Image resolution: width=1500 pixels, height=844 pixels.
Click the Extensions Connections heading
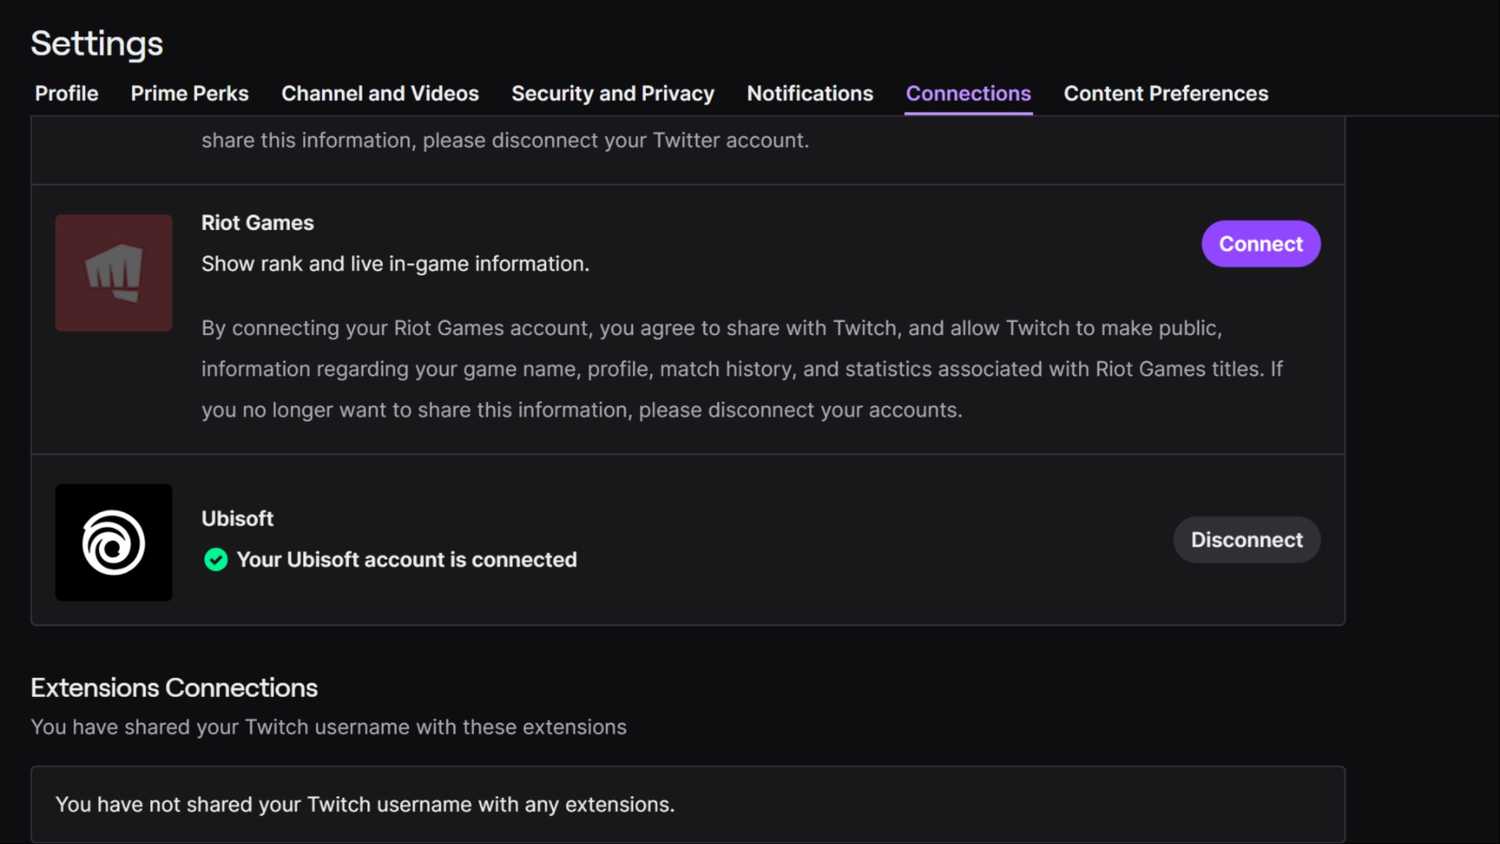coord(174,687)
